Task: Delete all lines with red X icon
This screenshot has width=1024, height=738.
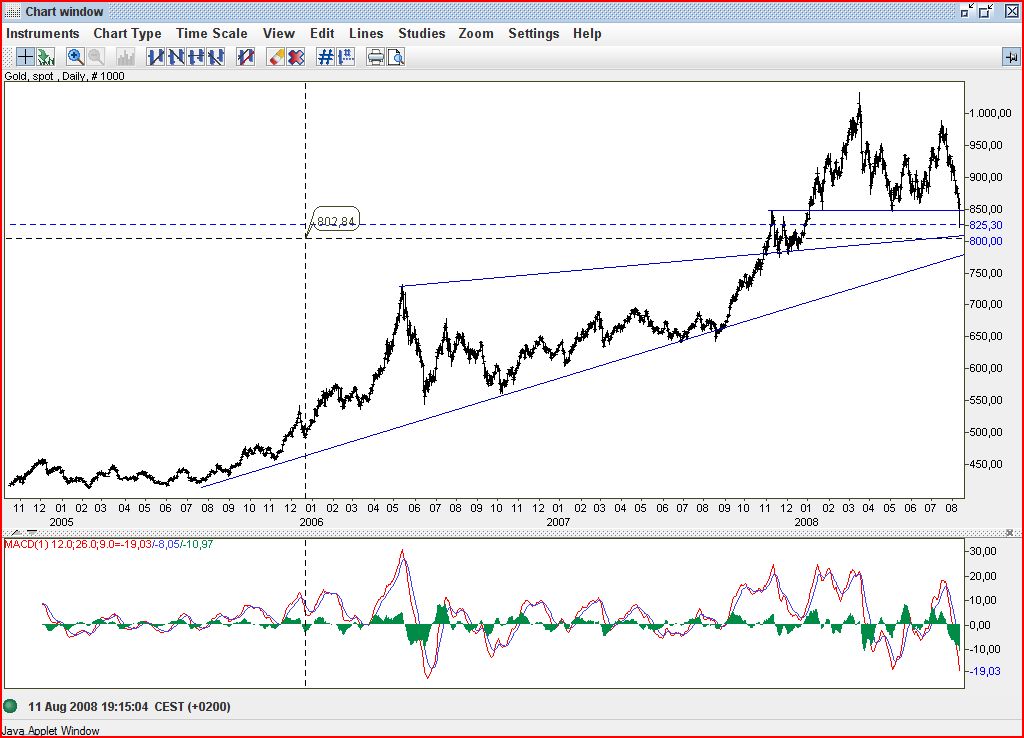Action: click(x=296, y=57)
